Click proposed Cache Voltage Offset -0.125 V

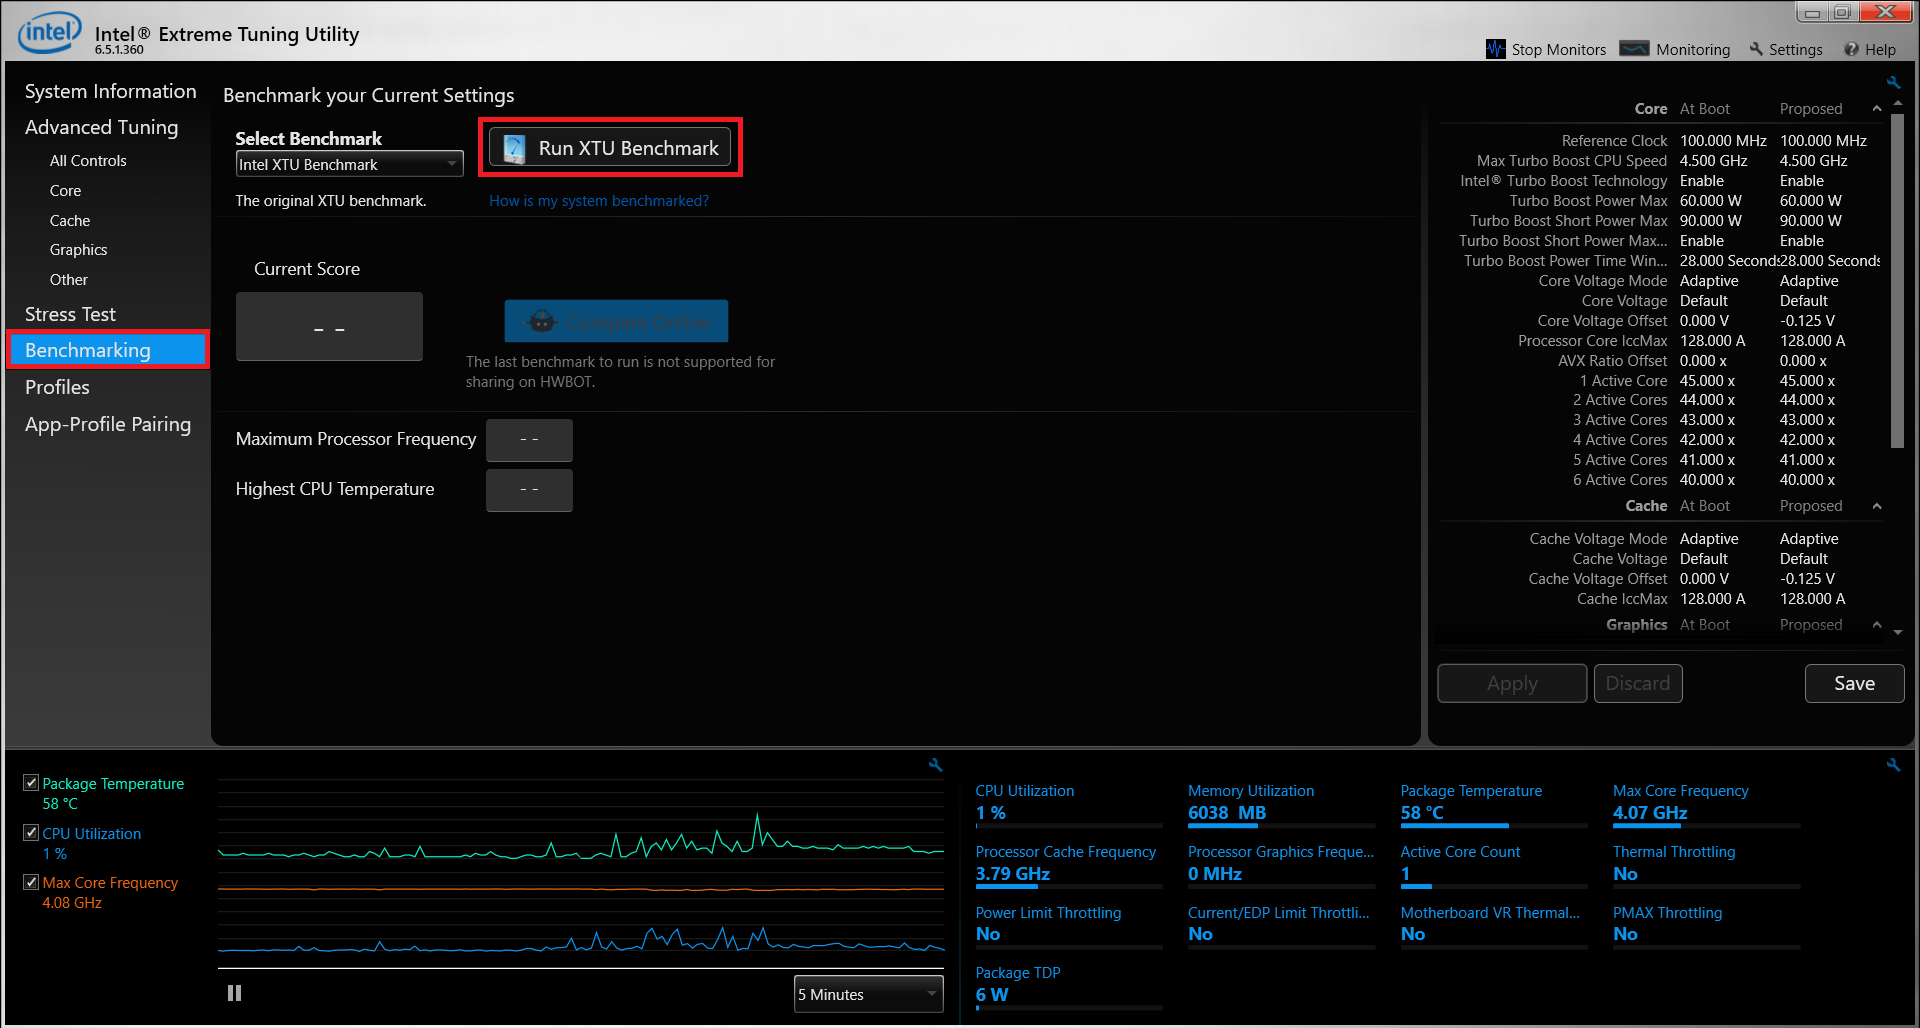[1807, 579]
